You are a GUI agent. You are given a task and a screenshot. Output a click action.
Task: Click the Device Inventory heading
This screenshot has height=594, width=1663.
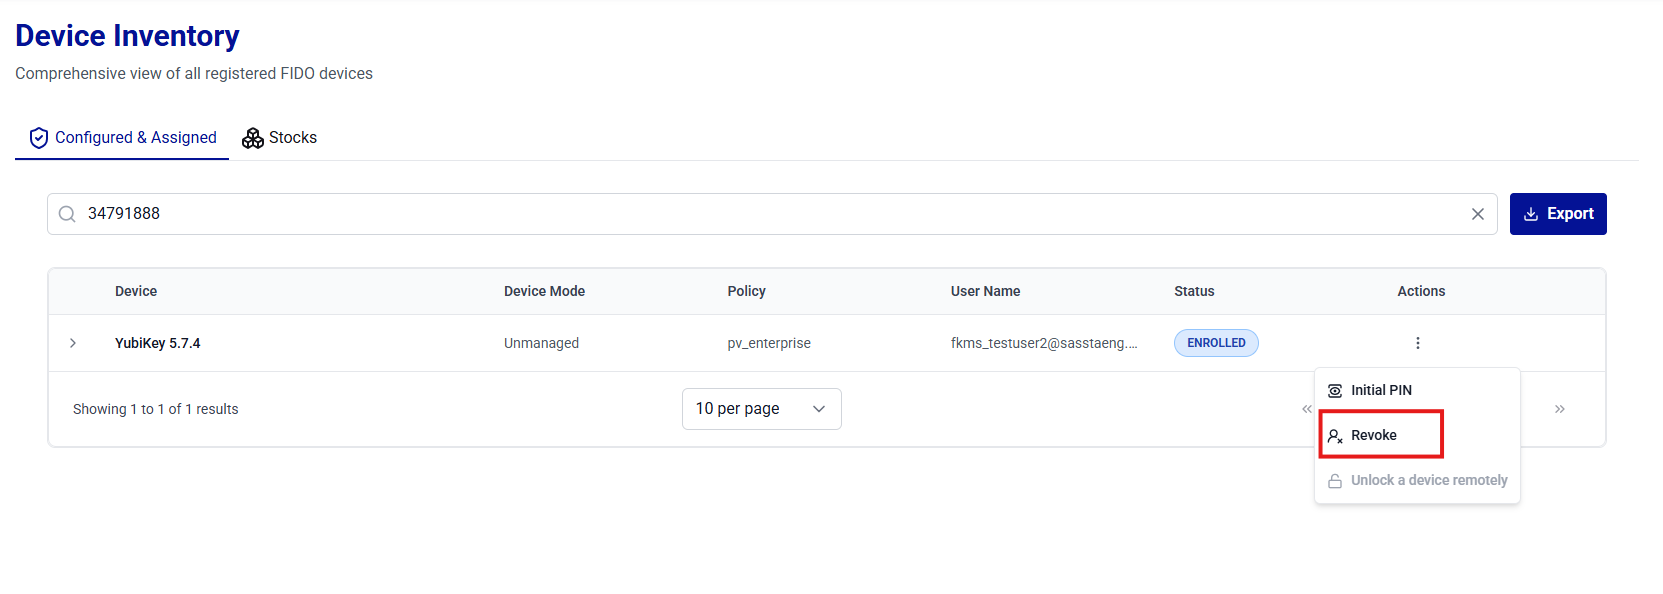pos(127,36)
